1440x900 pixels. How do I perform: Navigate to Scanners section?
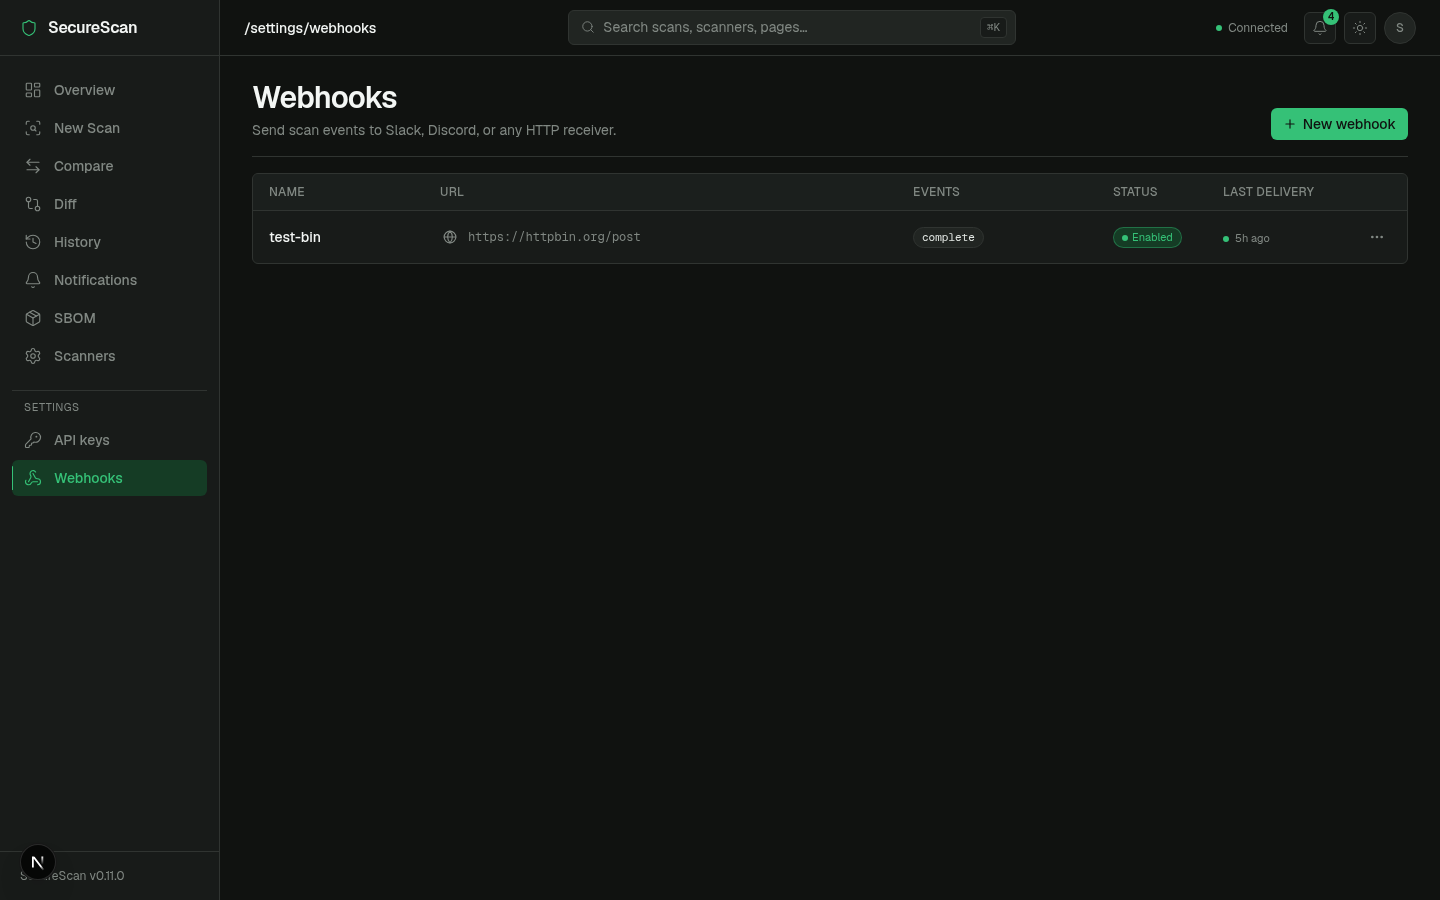[x=109, y=356]
